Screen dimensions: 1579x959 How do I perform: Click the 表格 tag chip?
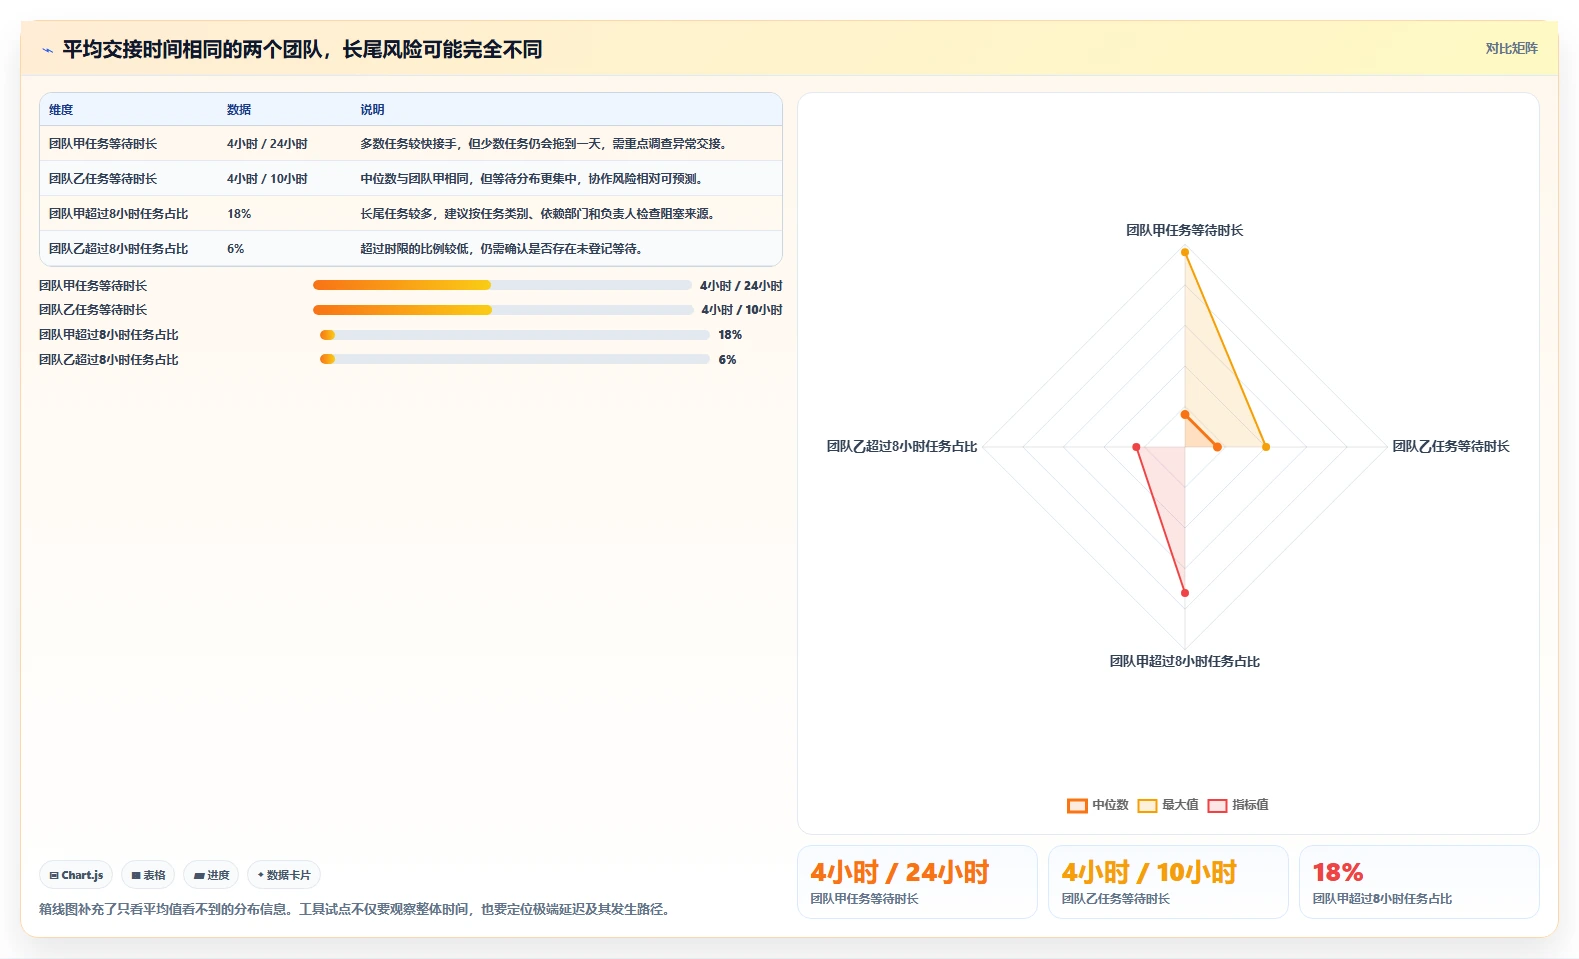148,875
